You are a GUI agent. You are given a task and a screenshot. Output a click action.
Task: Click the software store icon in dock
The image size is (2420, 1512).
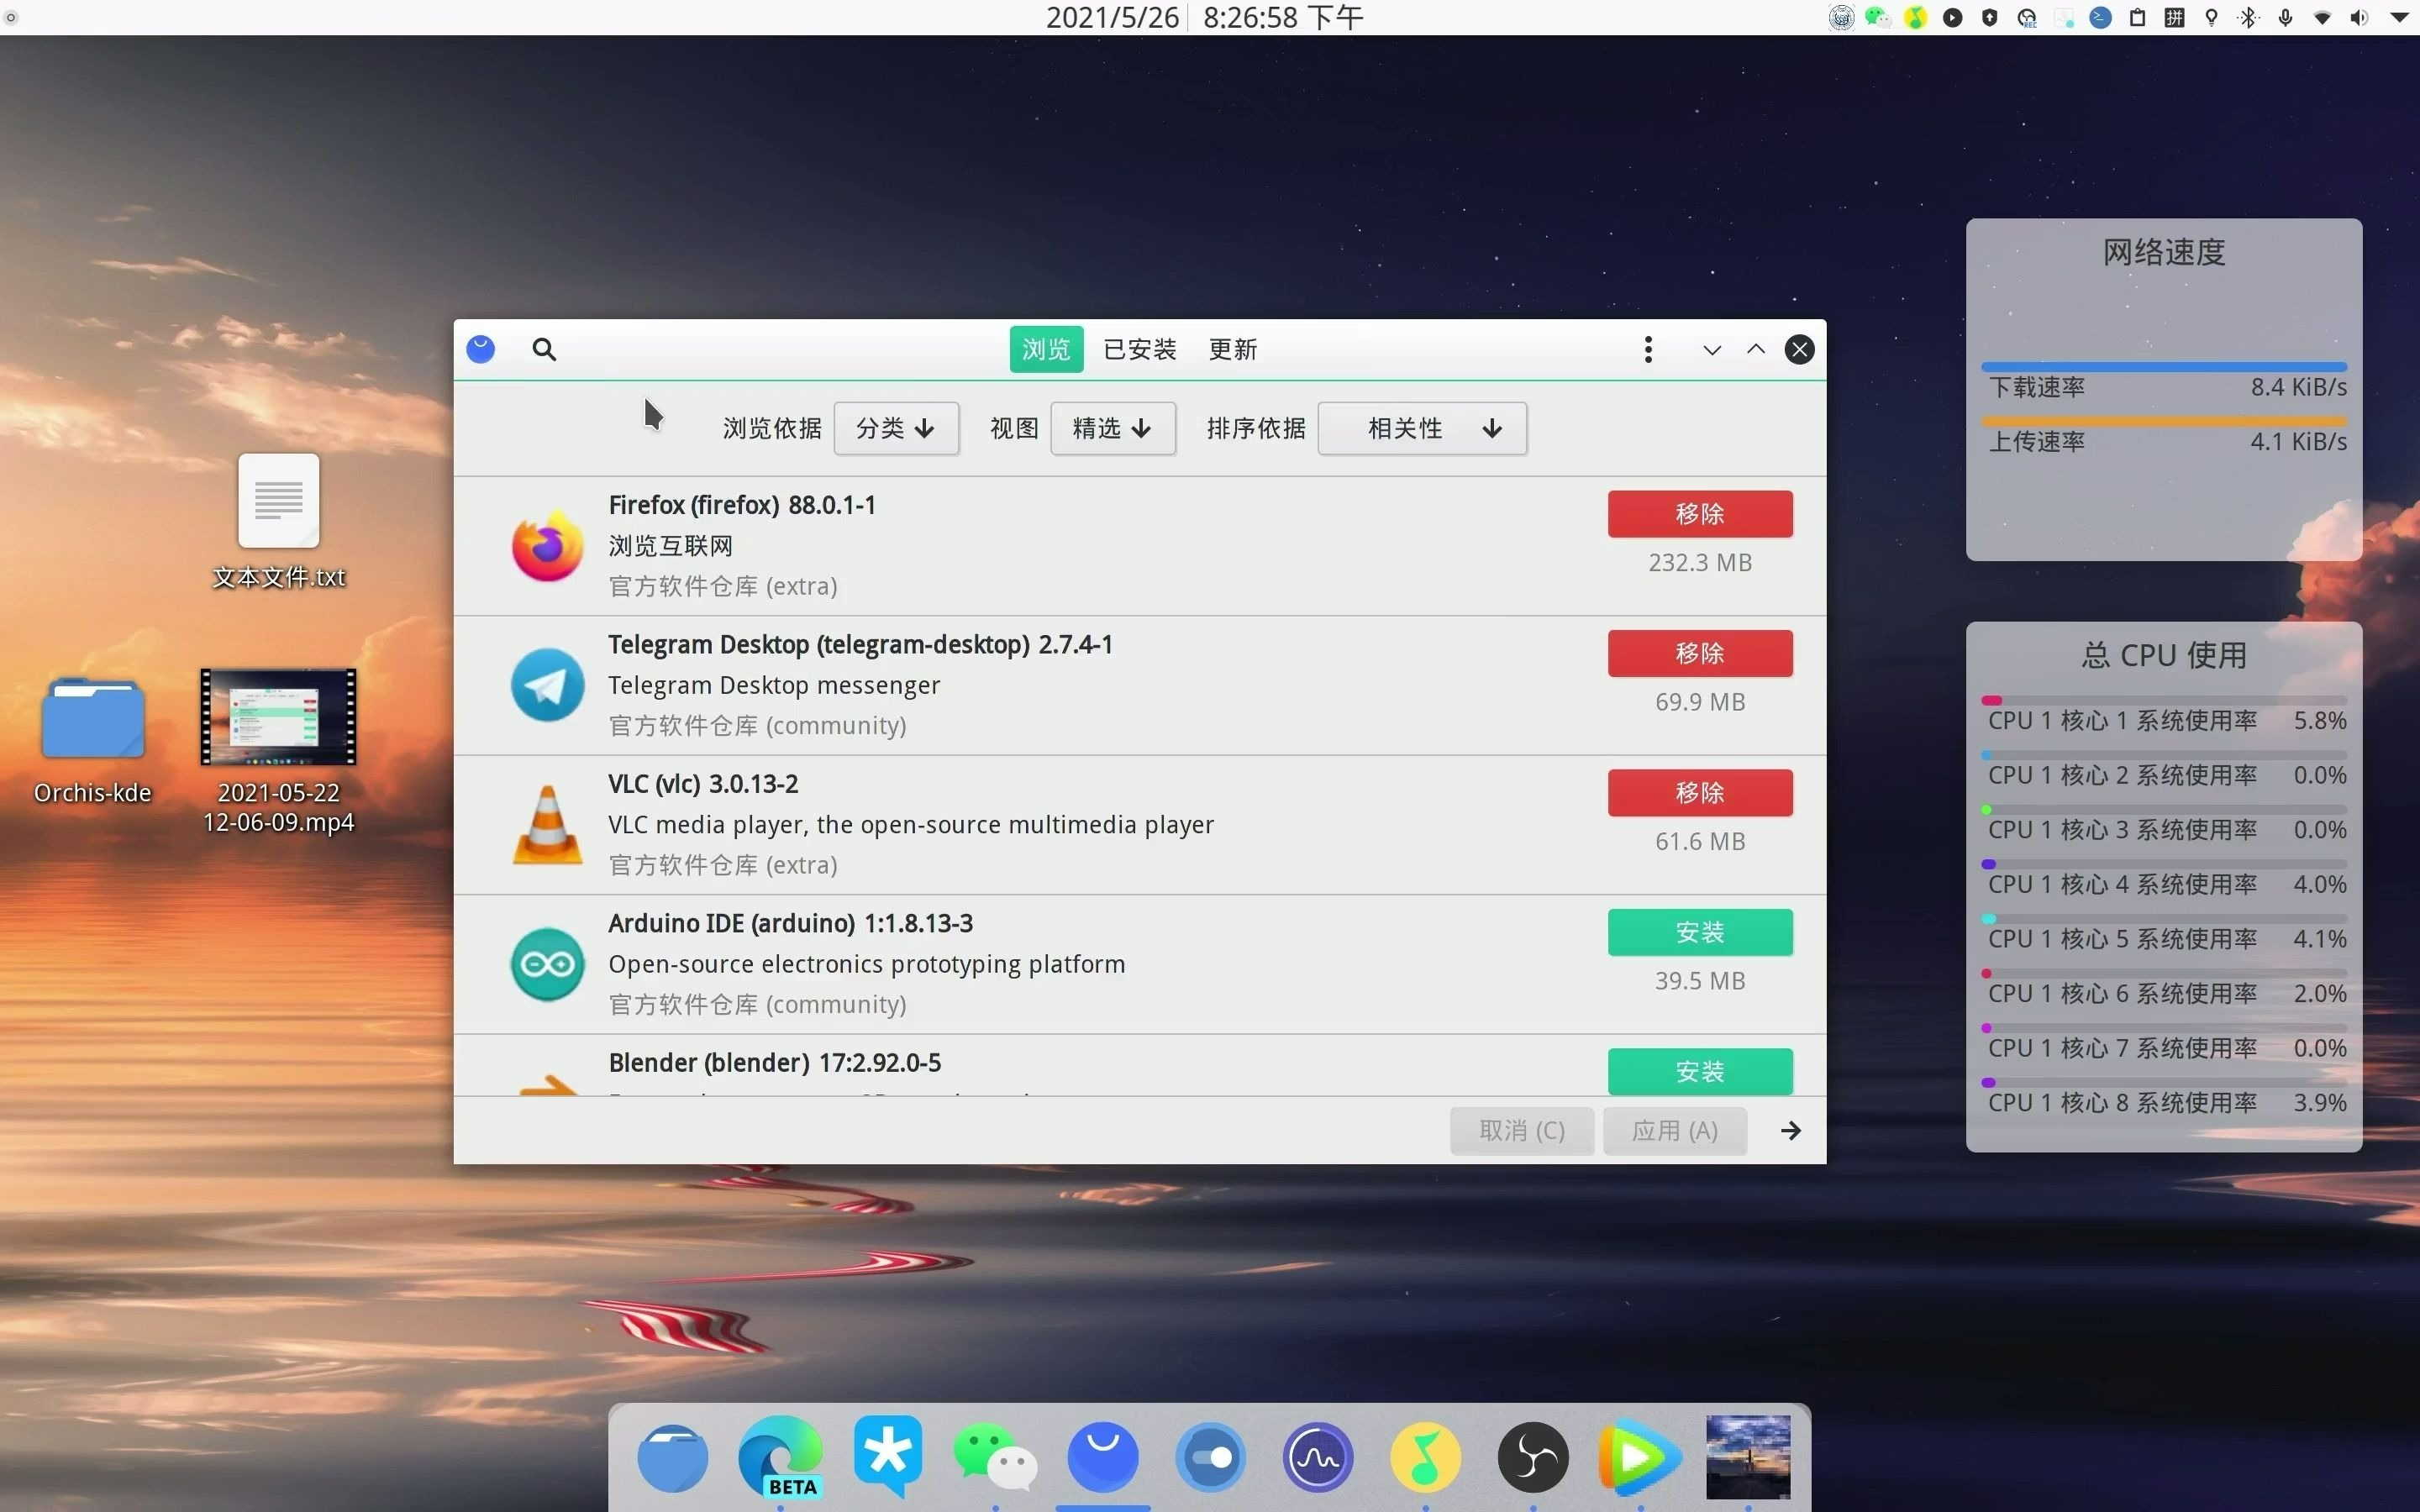pos(1103,1457)
